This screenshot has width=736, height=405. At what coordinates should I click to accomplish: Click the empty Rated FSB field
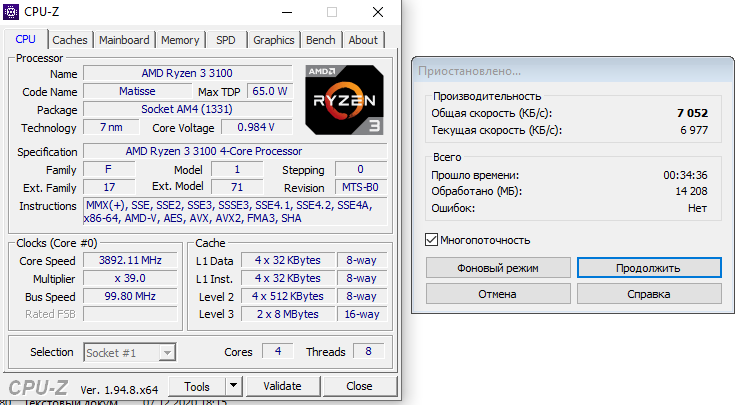pos(130,314)
